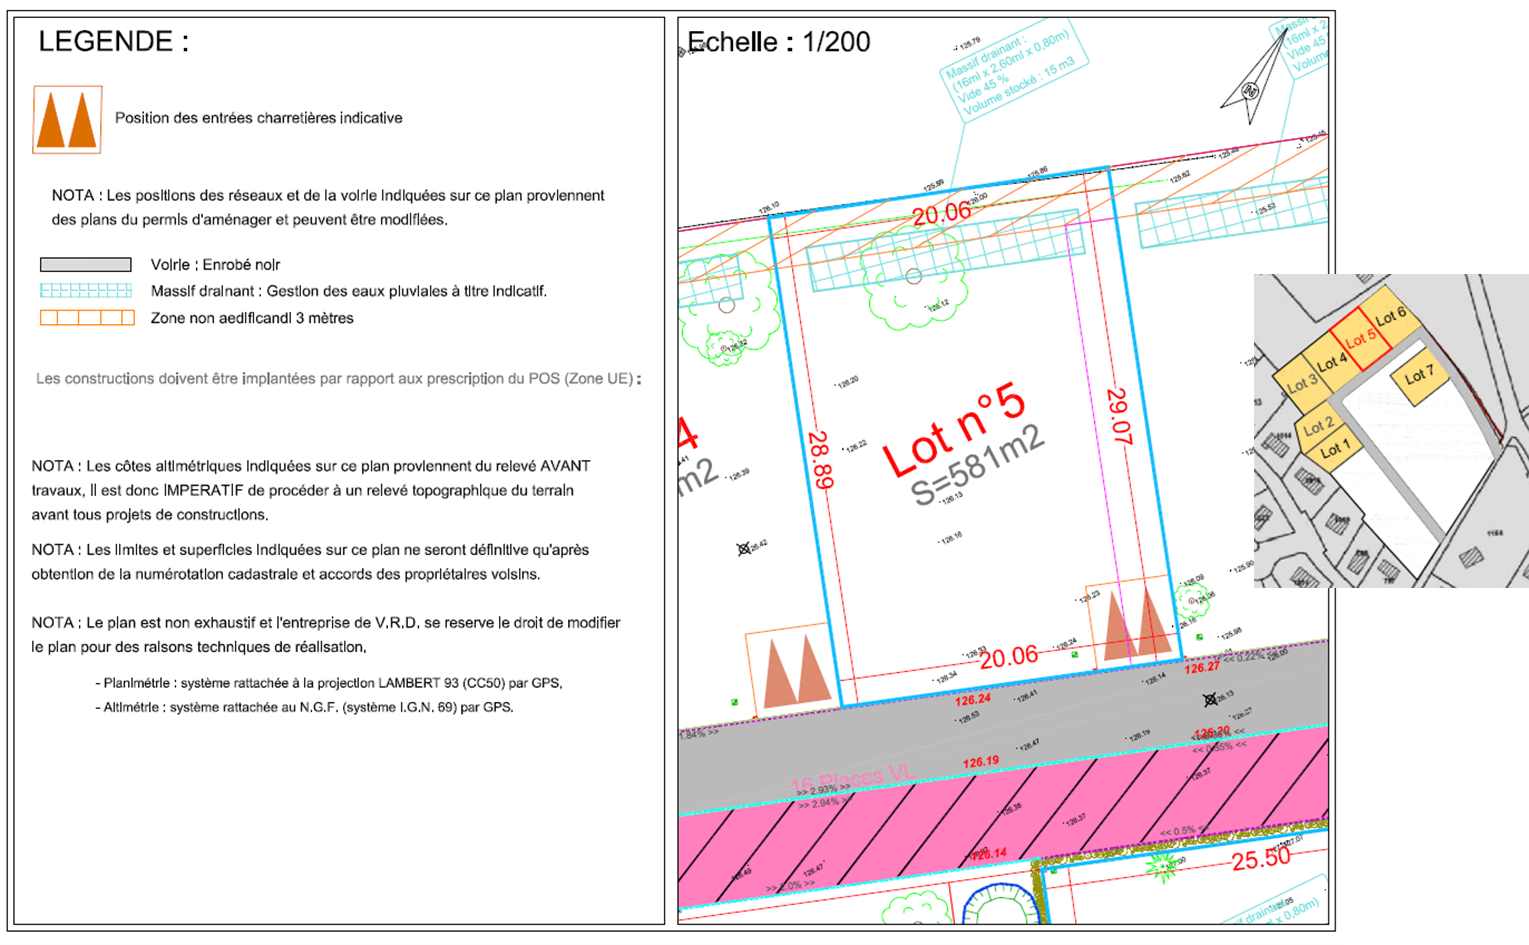Select Lot 3 in the inset map
This screenshot has width=1529, height=945.
[x=1301, y=384]
